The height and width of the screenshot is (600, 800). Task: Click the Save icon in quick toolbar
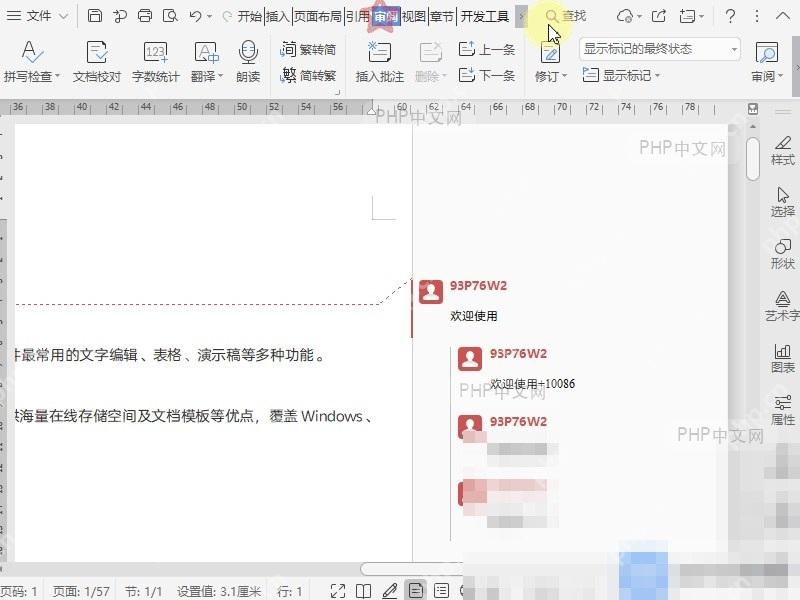pos(94,16)
